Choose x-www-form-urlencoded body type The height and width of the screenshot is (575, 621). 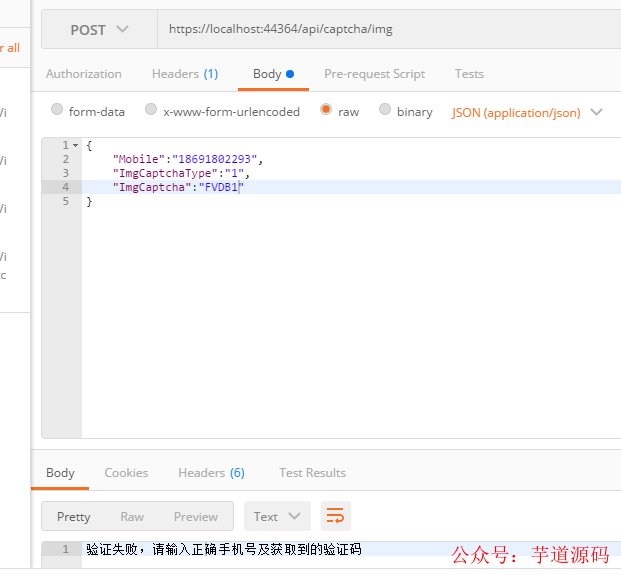[x=151, y=109]
